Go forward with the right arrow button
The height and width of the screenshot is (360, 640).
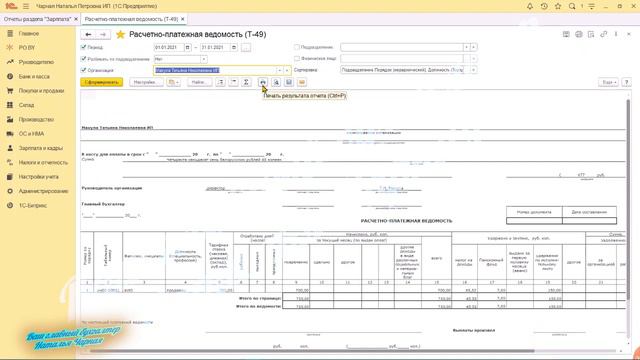(x=103, y=34)
